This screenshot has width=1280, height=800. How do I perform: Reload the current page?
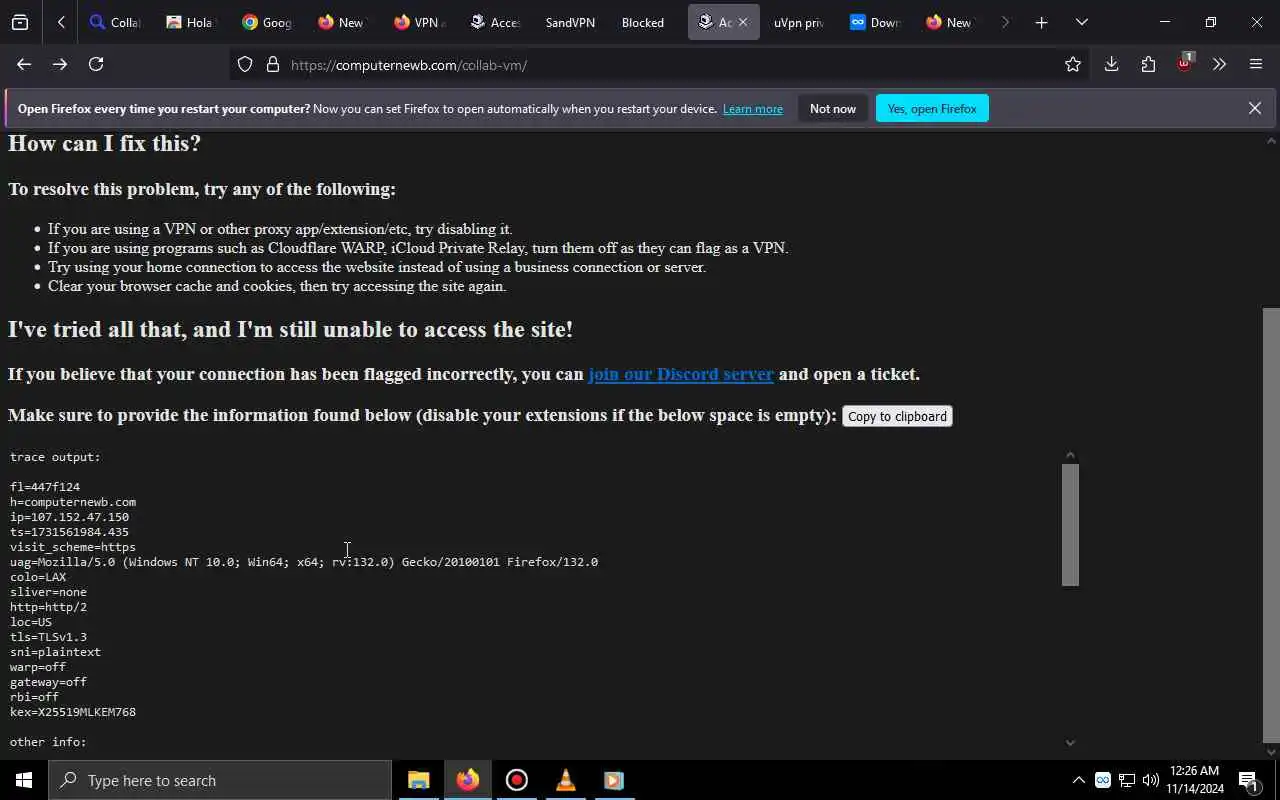pyautogui.click(x=96, y=64)
